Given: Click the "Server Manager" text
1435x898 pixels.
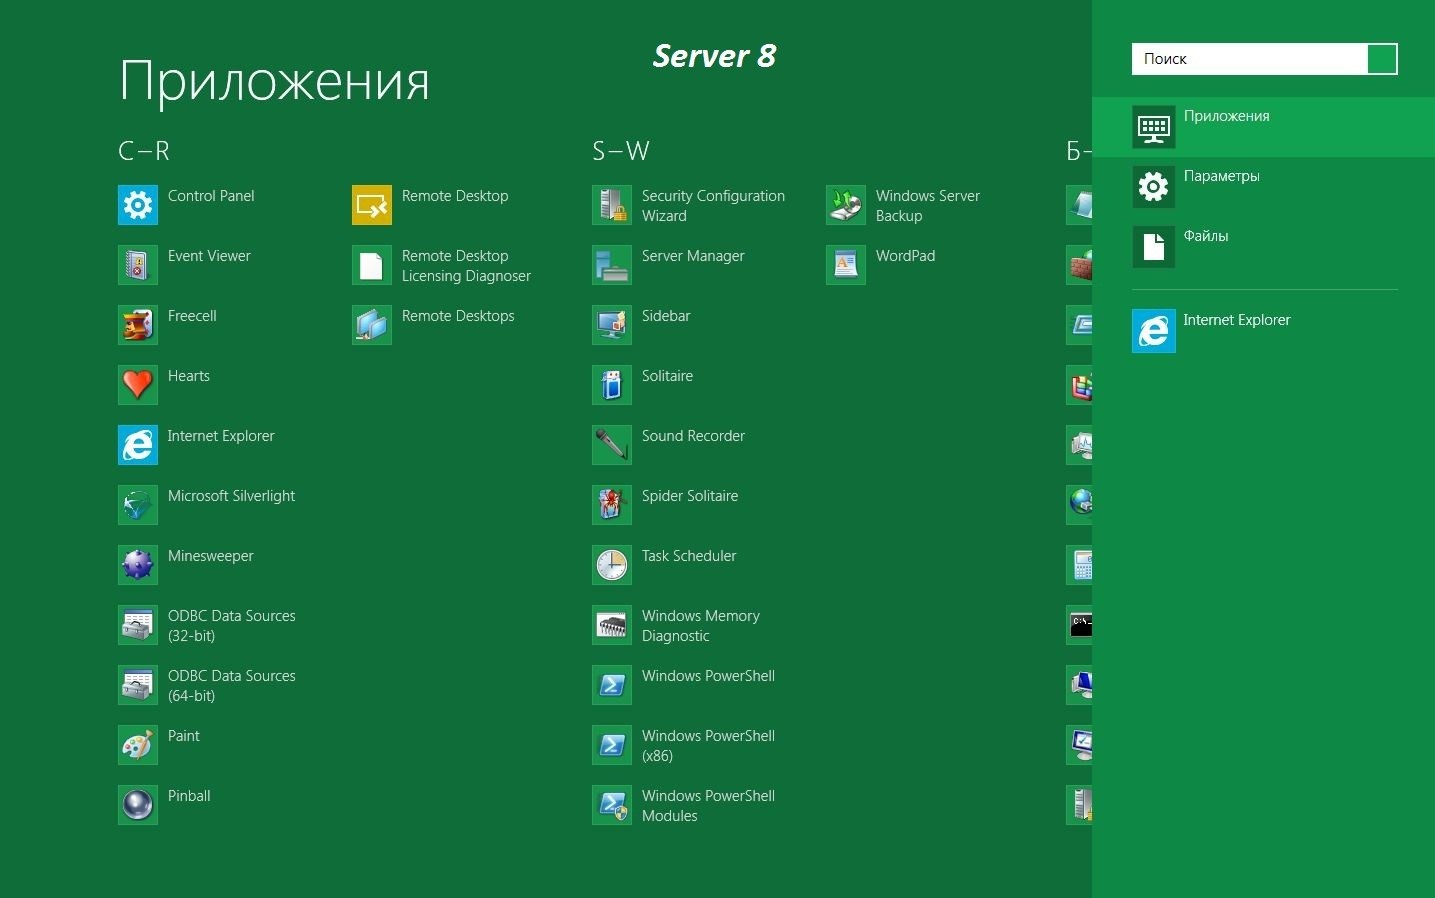Looking at the screenshot, I should [x=693, y=256].
